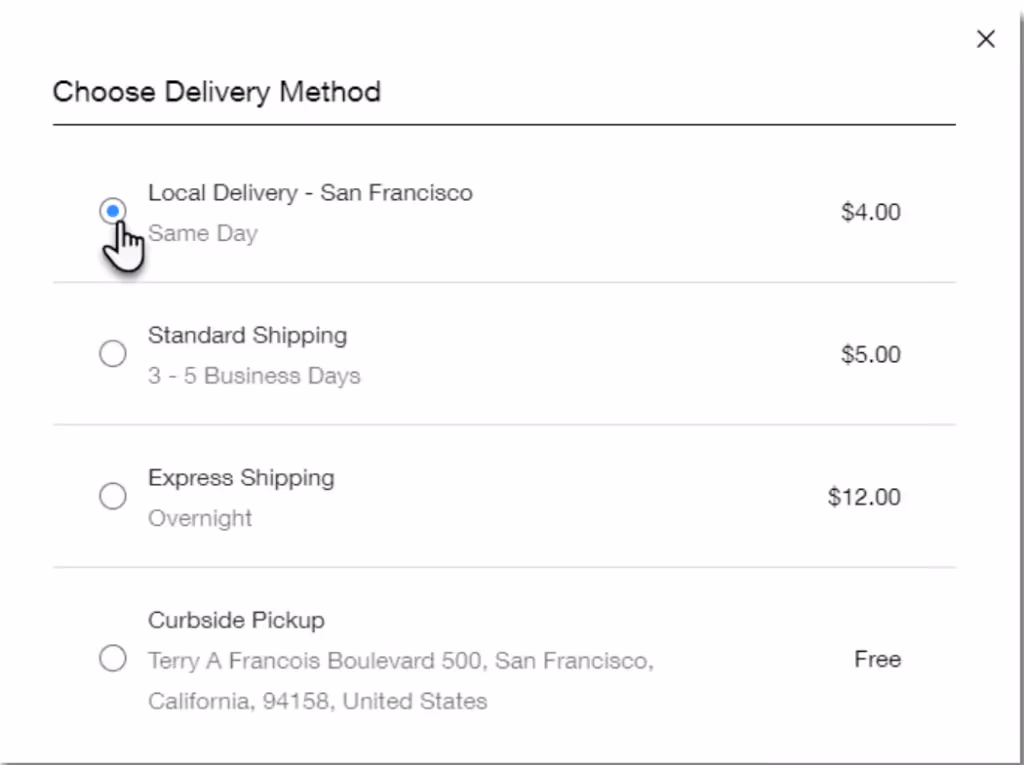This screenshot has height=765, width=1024.
Task: Select the Express Shipping radio button
Action: point(113,496)
